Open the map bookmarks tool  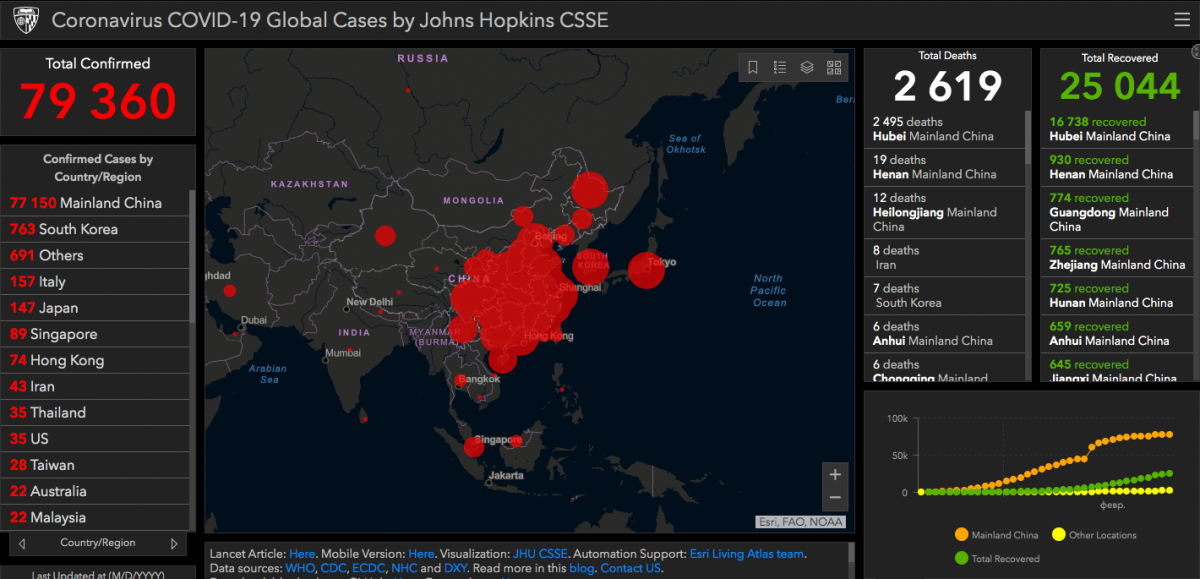point(753,67)
